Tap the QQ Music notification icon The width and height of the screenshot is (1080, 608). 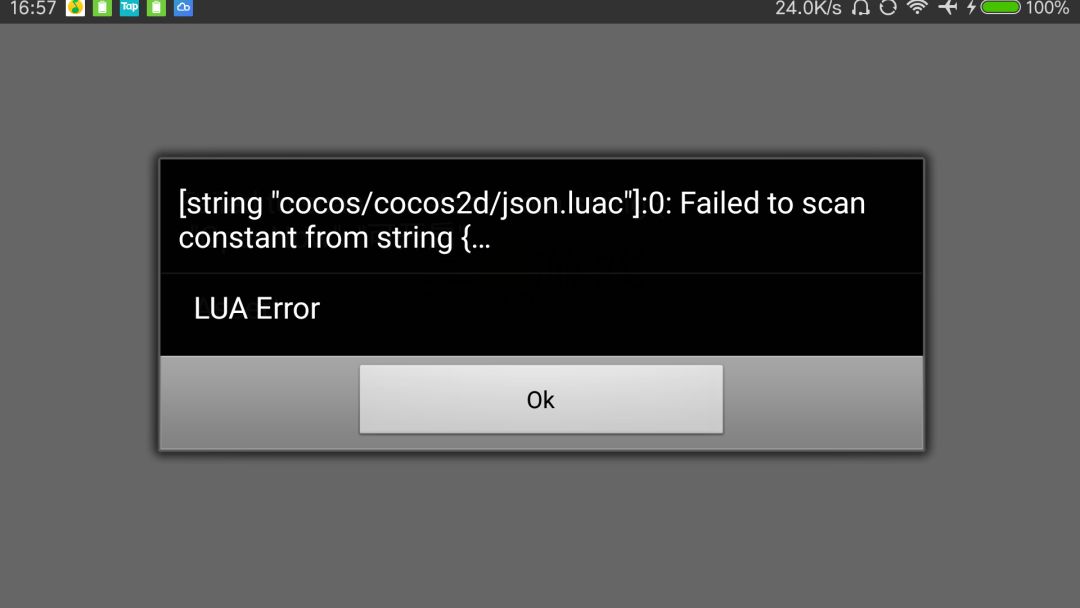pos(75,8)
